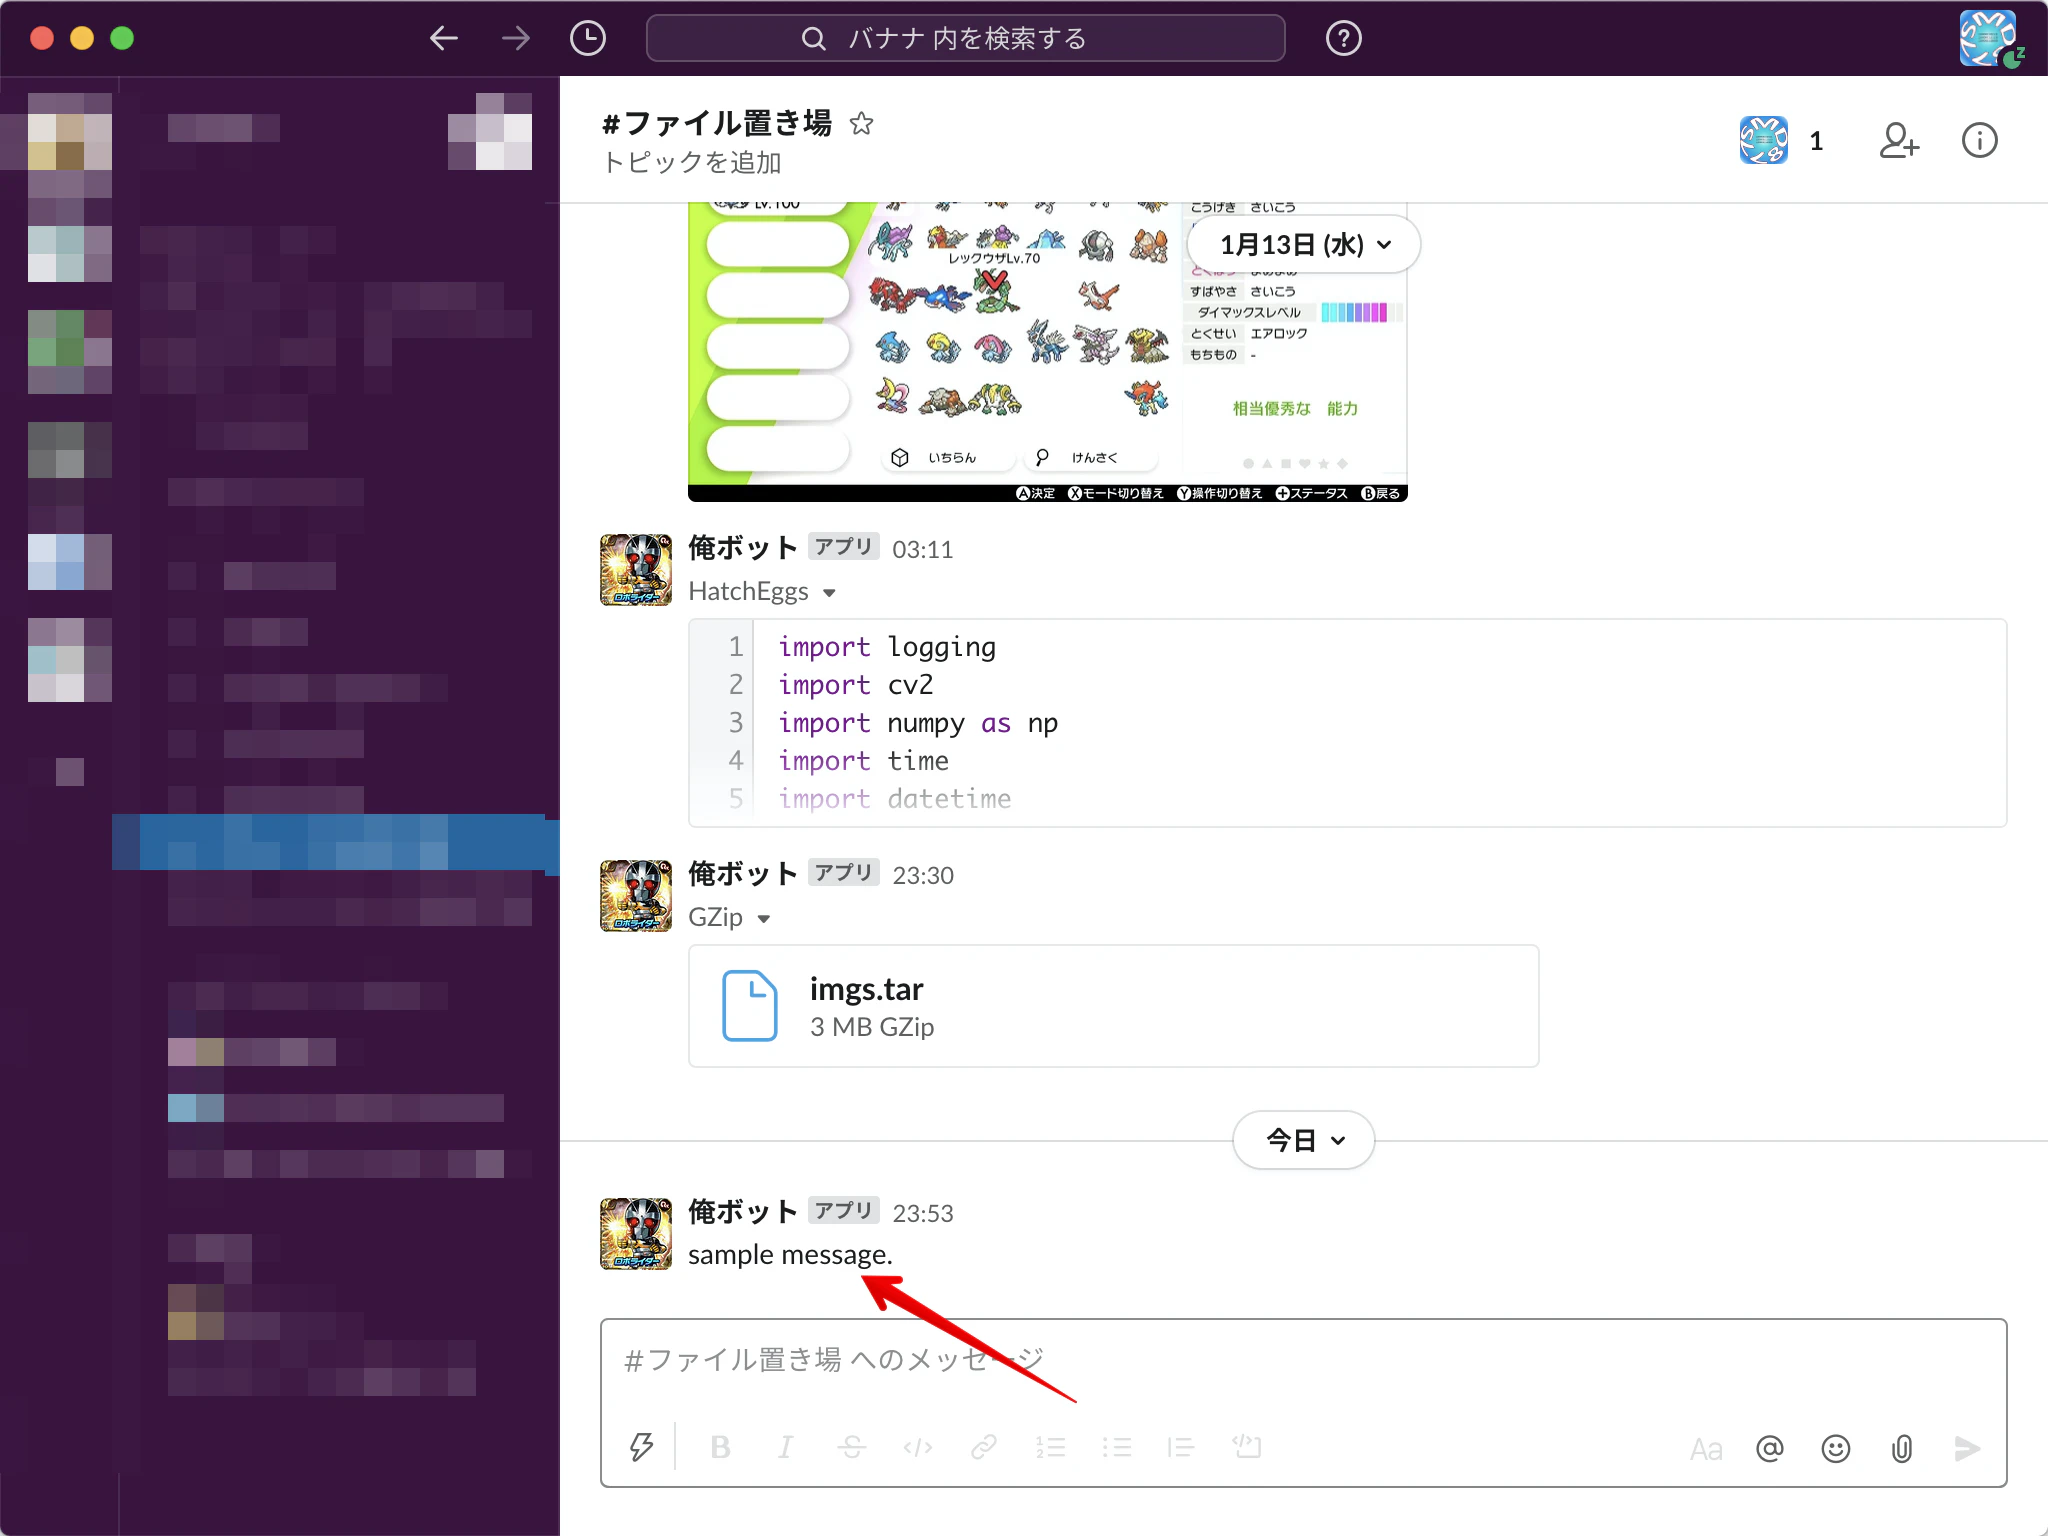
Task: Toggle blockquote formatting
Action: (x=1181, y=1447)
